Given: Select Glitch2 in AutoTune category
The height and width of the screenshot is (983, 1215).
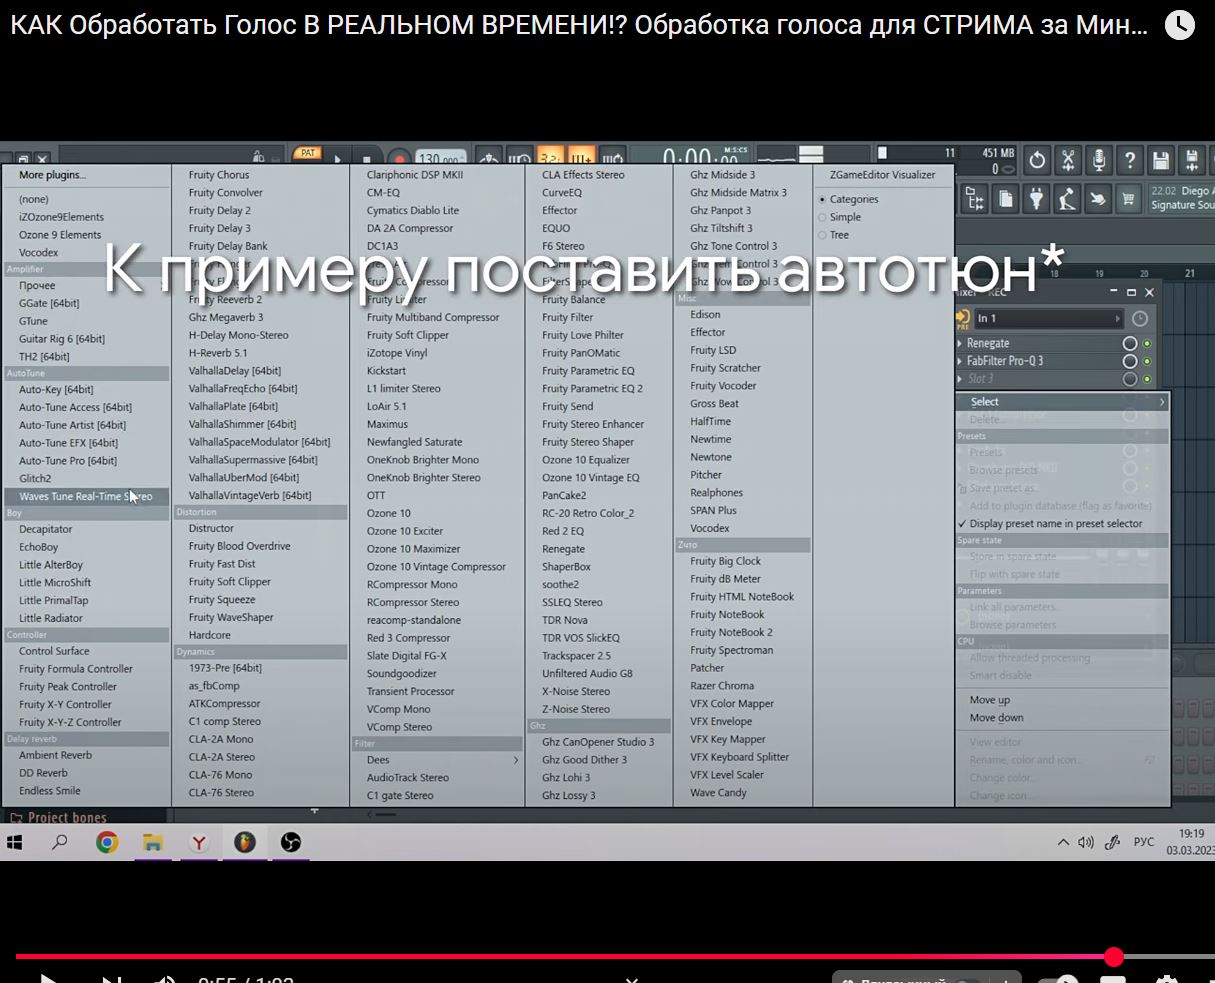Looking at the screenshot, I should [35, 479].
